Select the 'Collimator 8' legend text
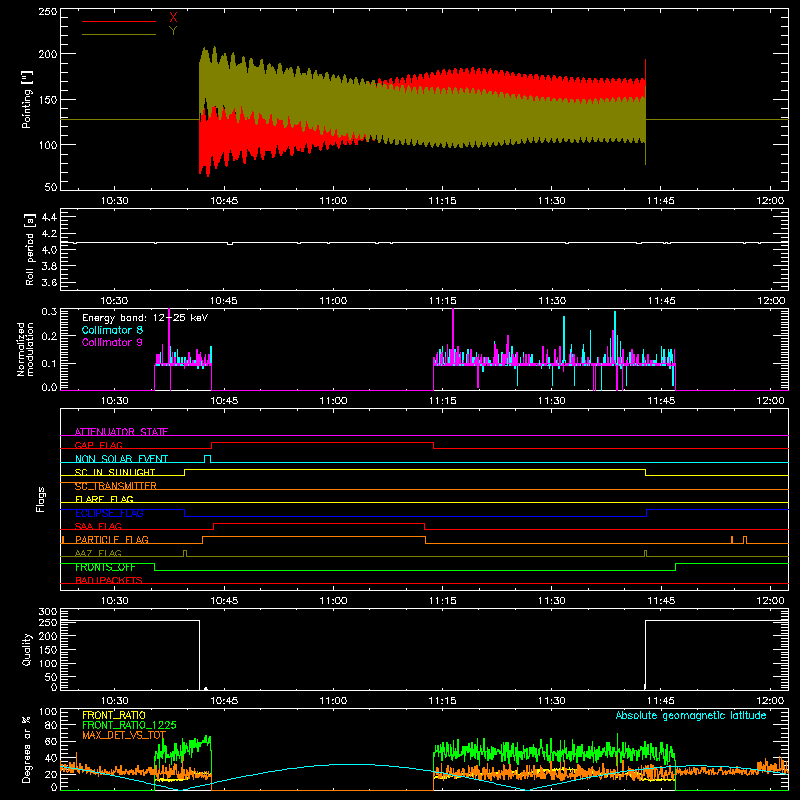This screenshot has width=800, height=800. coord(112,330)
